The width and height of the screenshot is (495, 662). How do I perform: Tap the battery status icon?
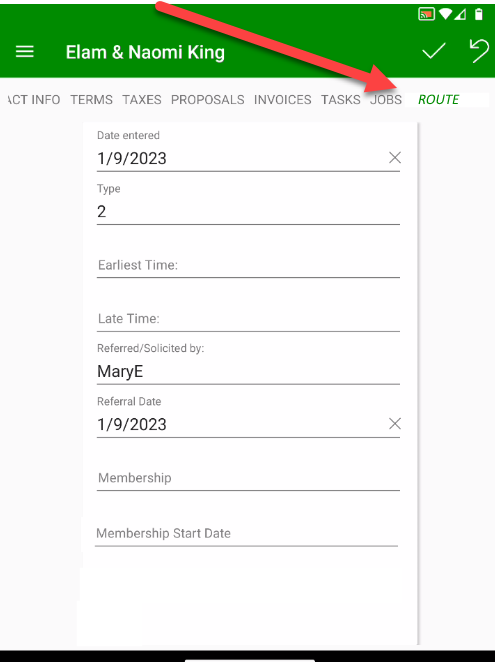478,14
